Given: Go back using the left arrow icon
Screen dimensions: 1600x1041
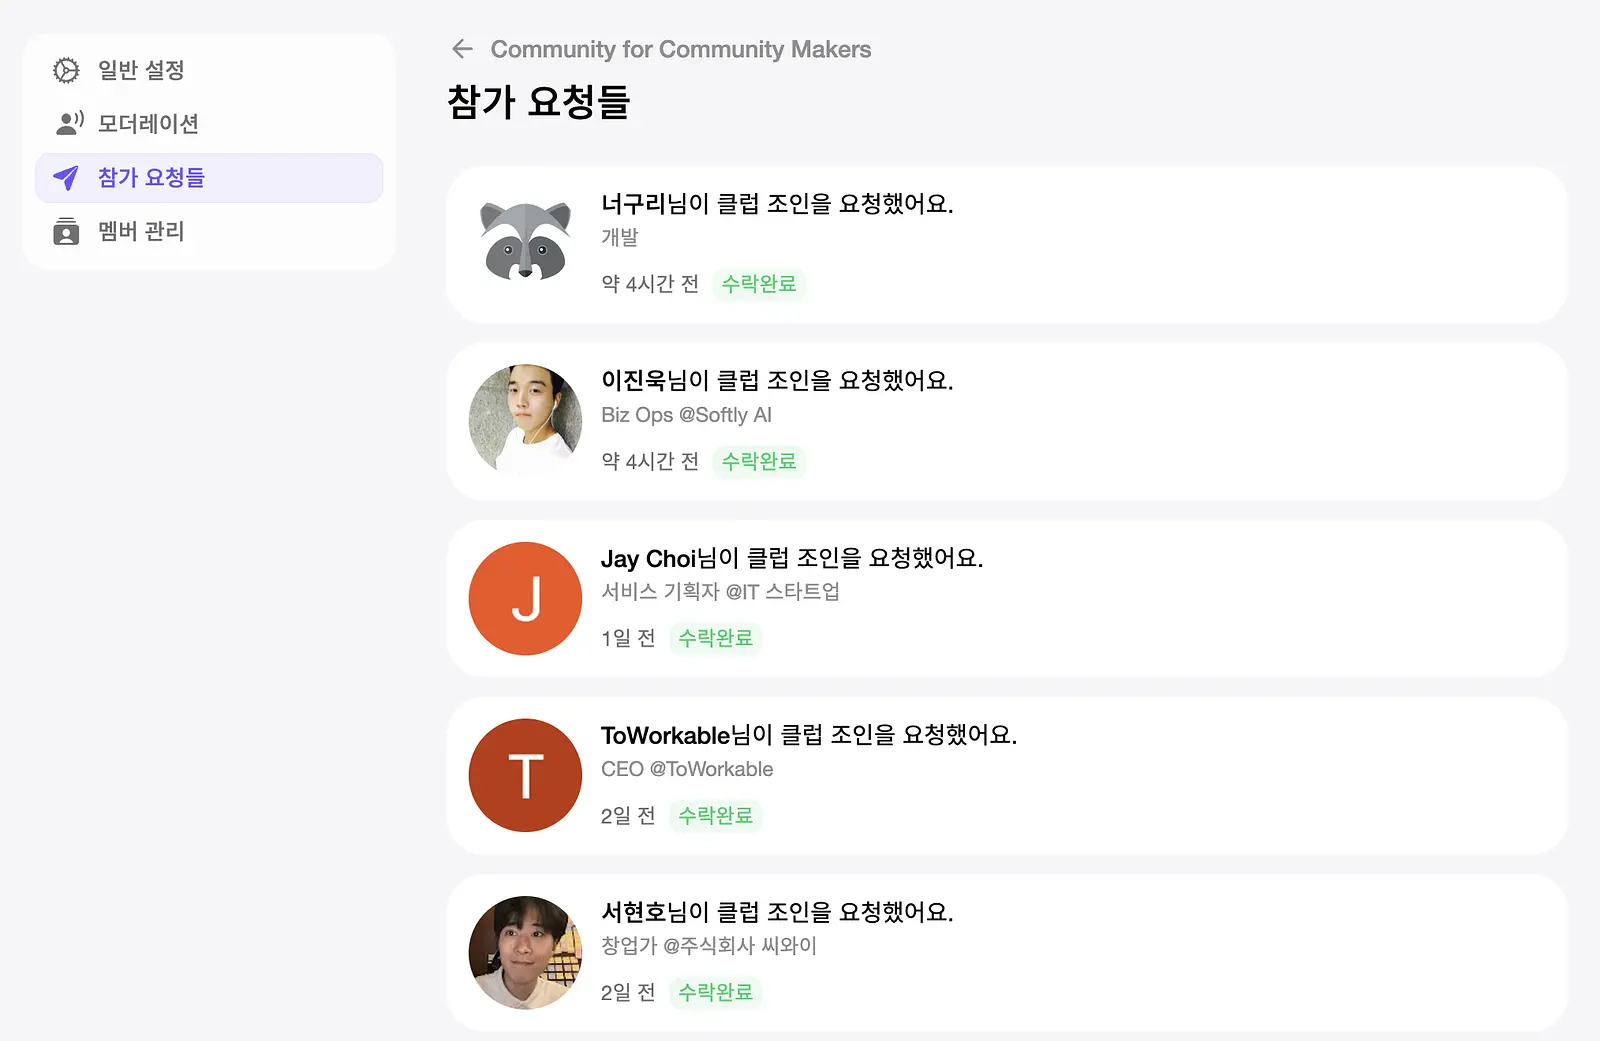Looking at the screenshot, I should (462, 49).
